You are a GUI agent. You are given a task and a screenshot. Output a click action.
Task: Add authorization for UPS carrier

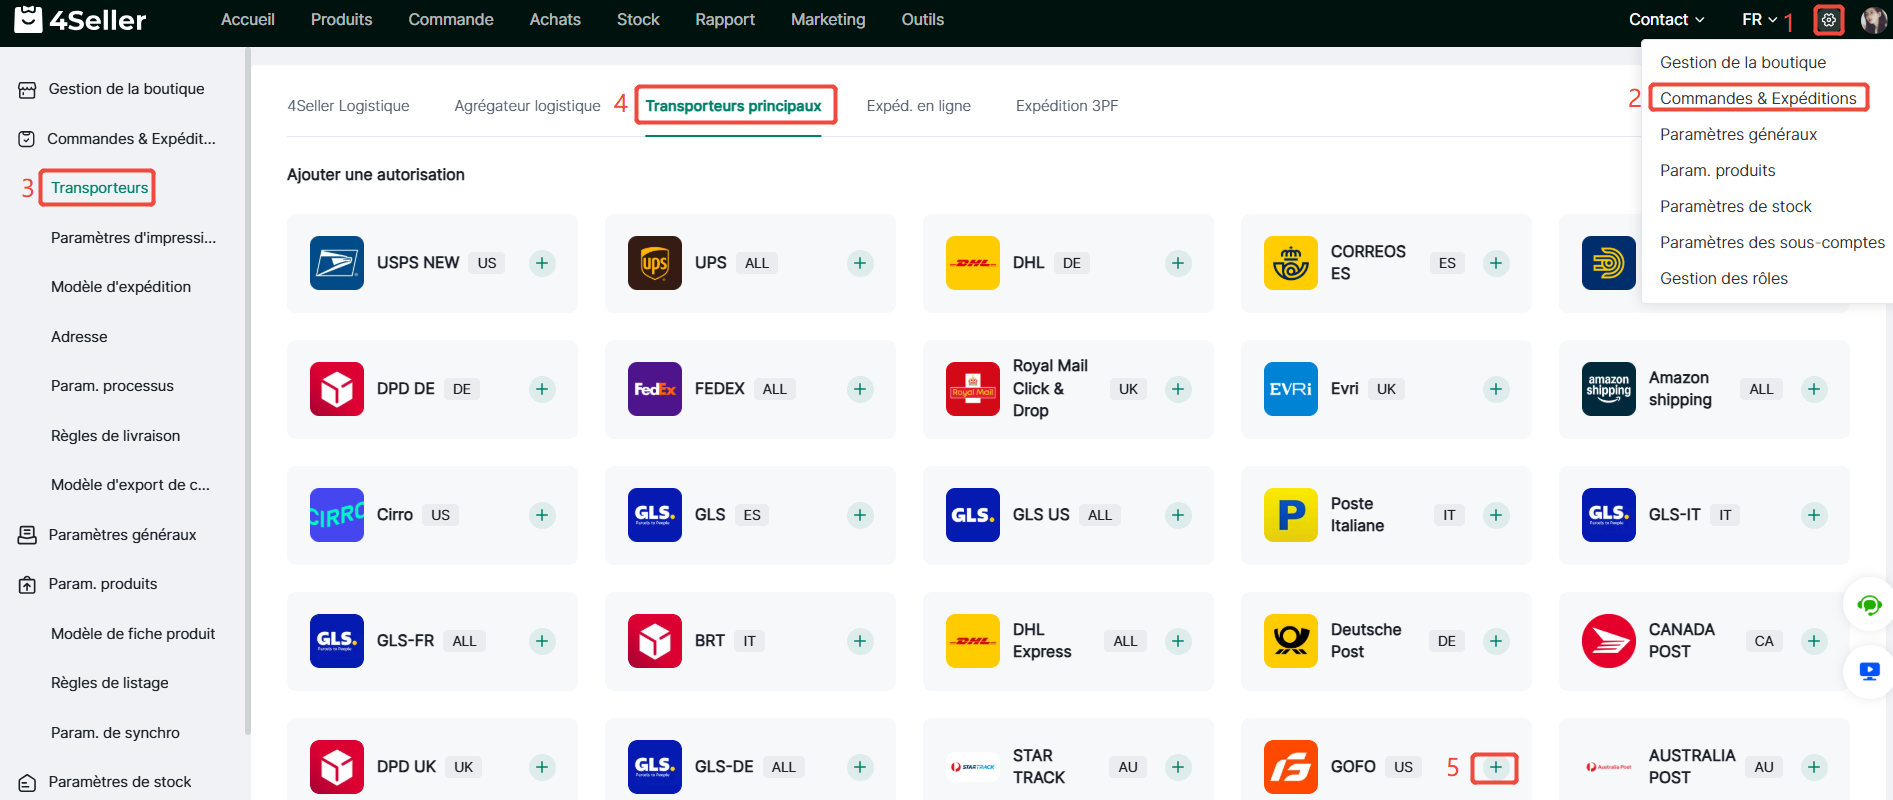[x=860, y=263]
